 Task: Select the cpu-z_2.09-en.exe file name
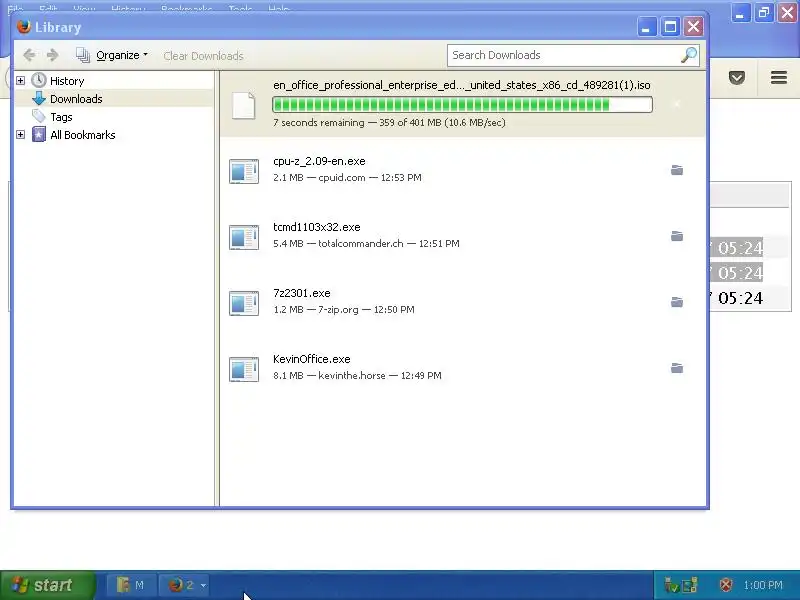[x=319, y=161]
